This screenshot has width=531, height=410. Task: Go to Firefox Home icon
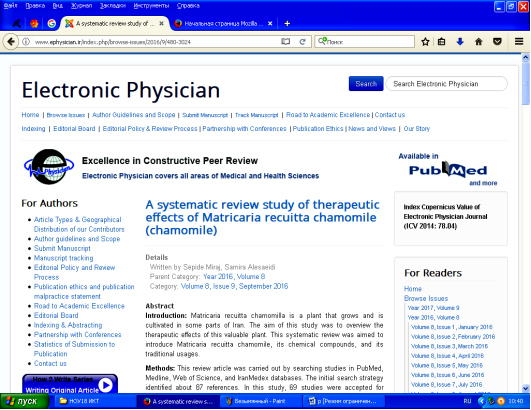(479, 42)
